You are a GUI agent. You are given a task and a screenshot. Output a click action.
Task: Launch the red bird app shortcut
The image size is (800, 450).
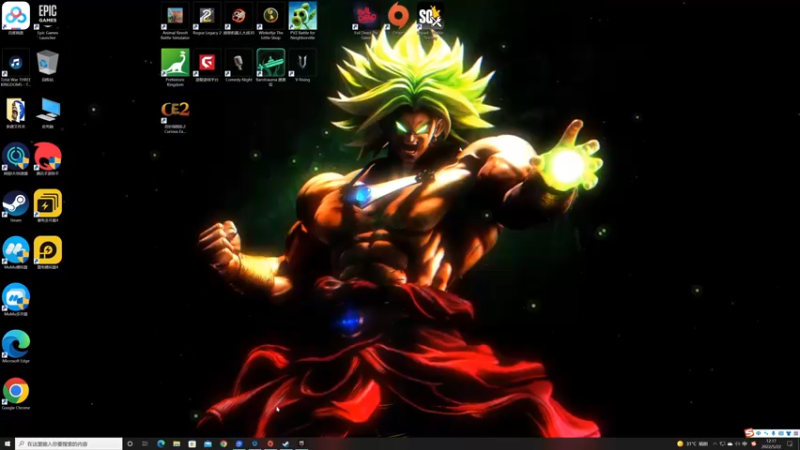click(x=47, y=159)
